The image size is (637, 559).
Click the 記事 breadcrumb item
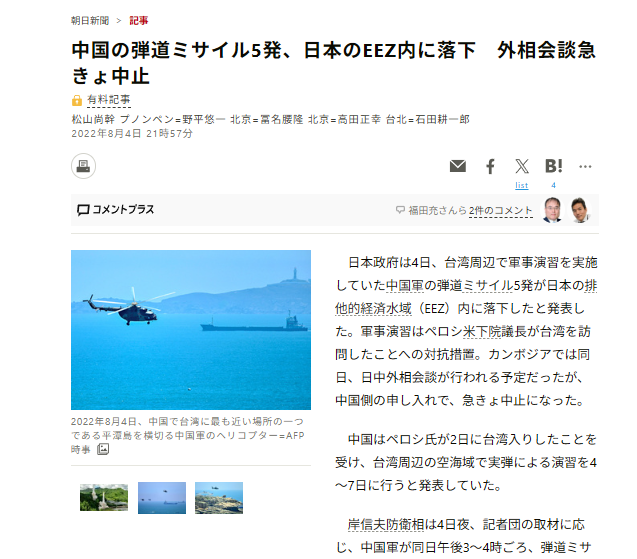pyautogui.click(x=139, y=20)
